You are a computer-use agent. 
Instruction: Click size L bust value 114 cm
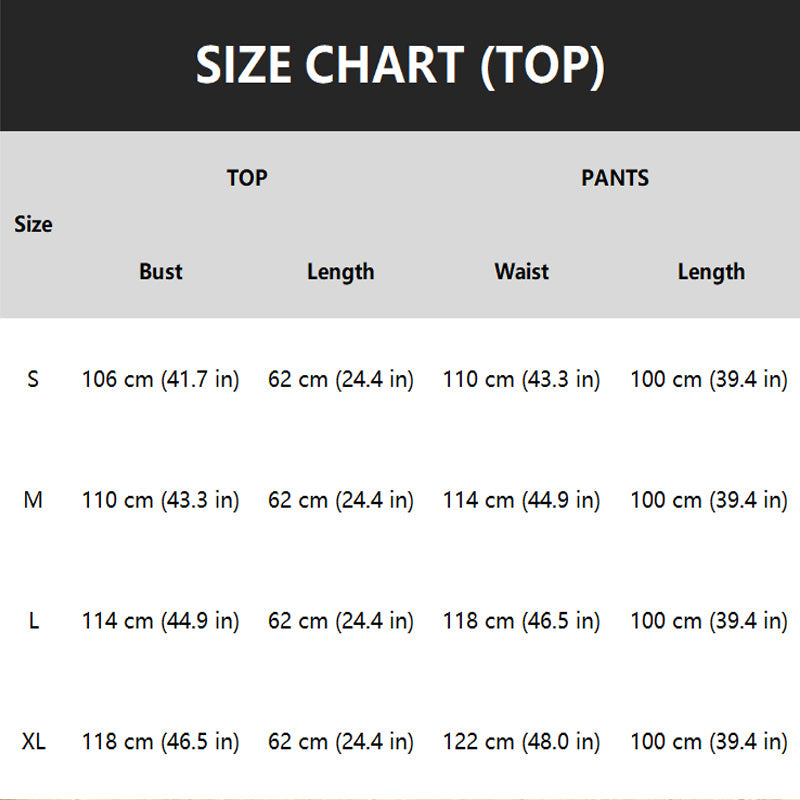[160, 621]
